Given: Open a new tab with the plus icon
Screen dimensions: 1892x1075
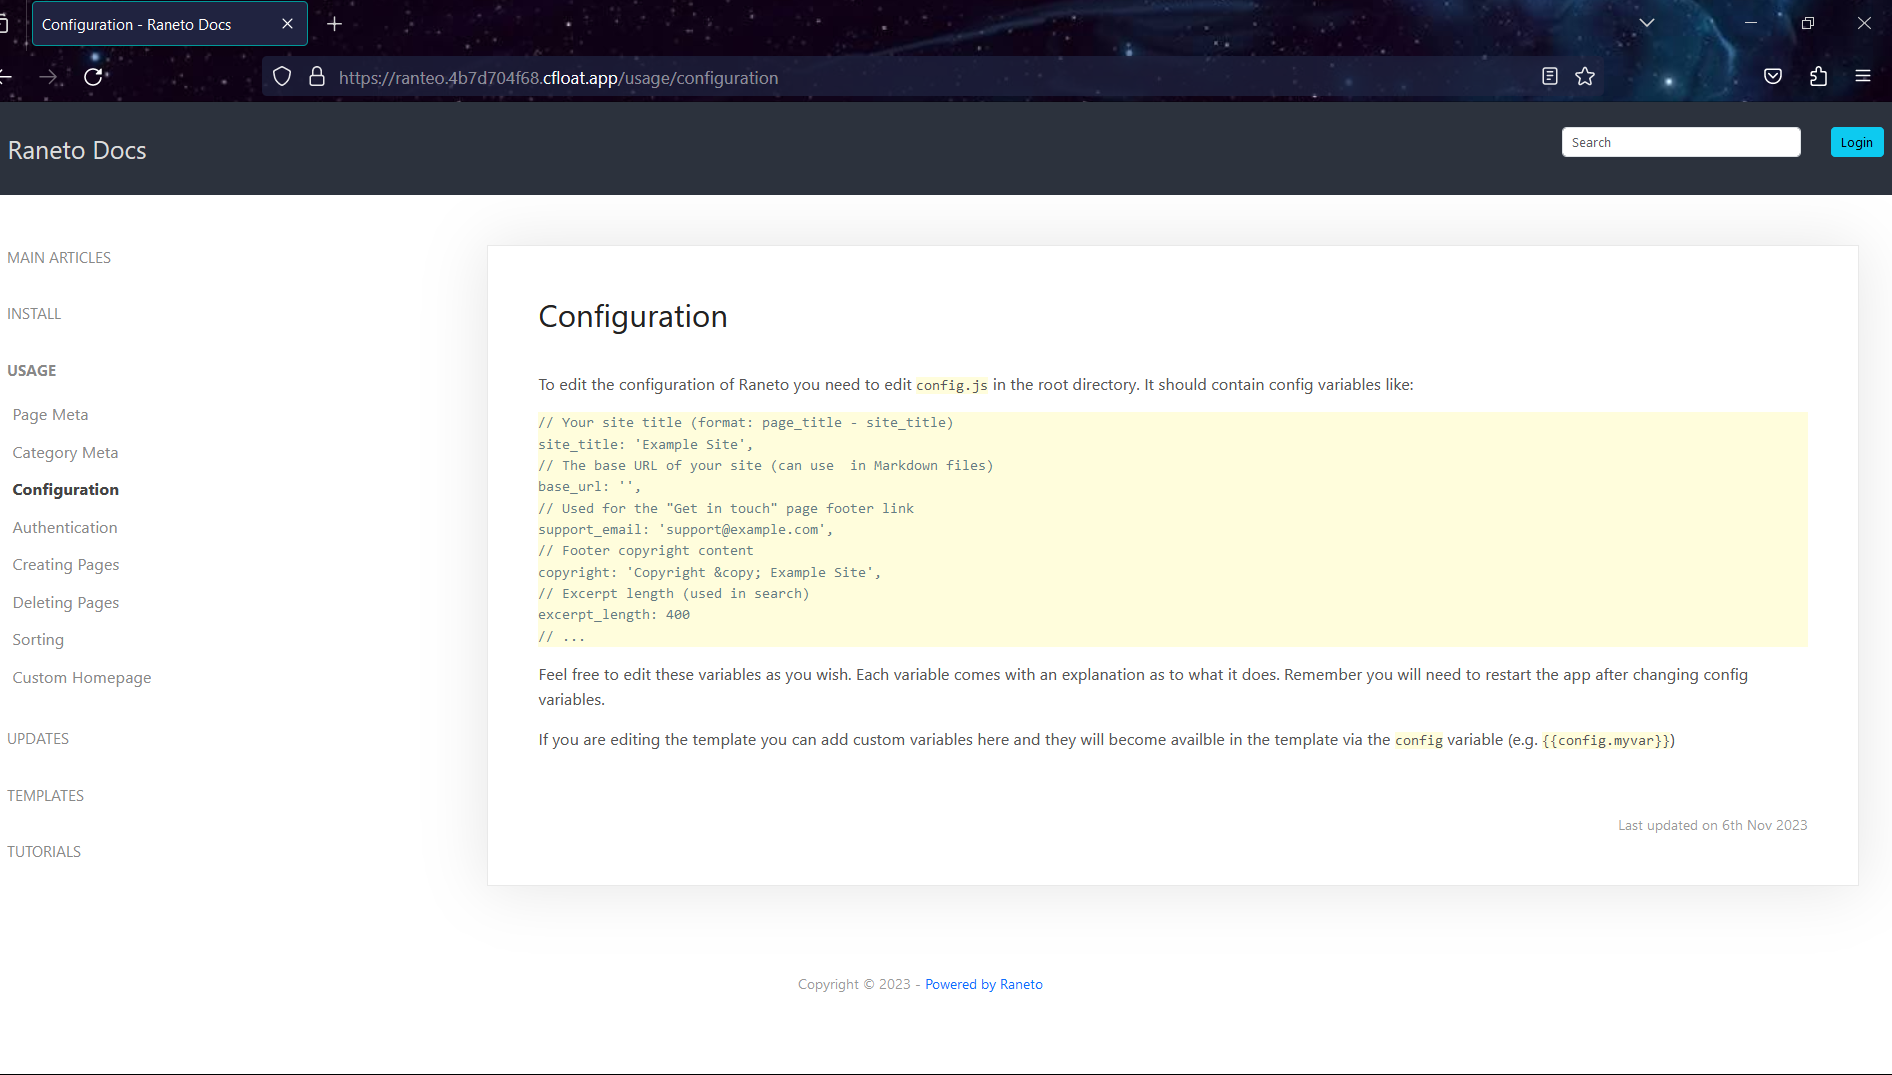Looking at the screenshot, I should coord(335,24).
